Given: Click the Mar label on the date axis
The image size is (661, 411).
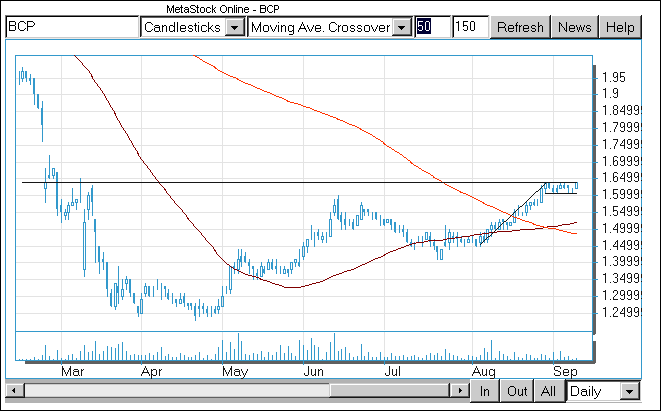Looking at the screenshot, I should tap(73, 371).
